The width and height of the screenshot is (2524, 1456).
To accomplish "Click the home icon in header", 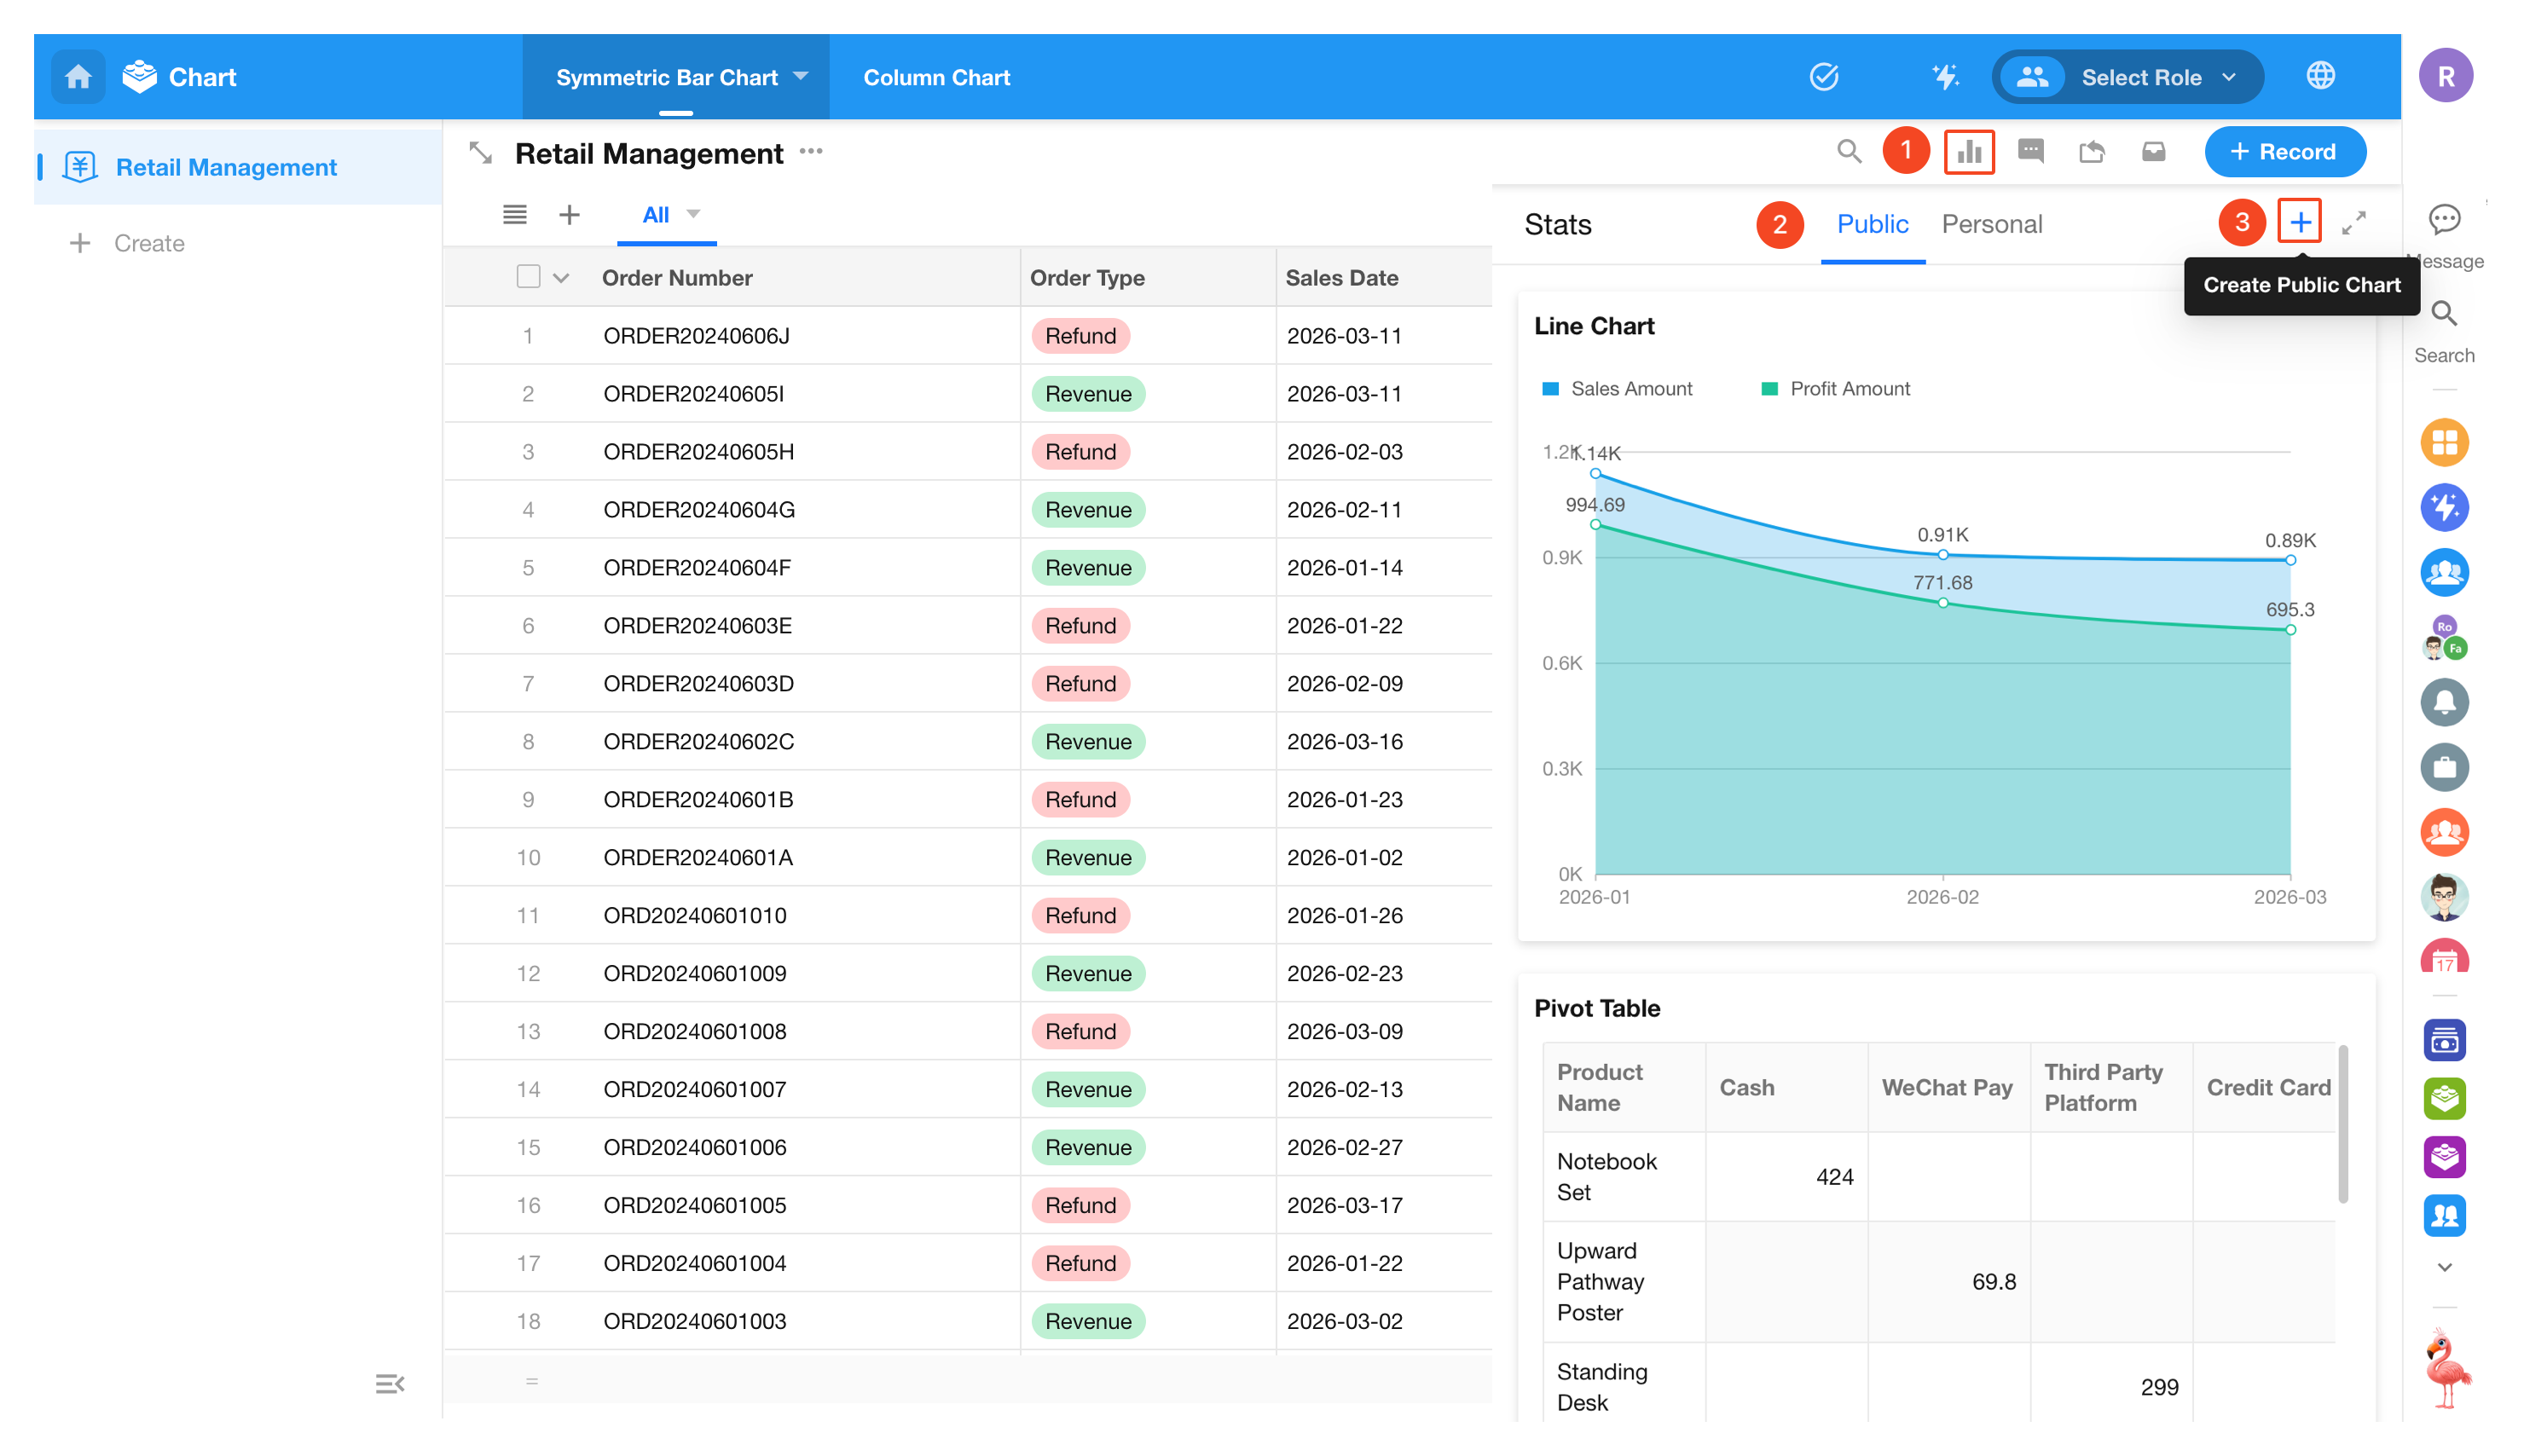I will [x=78, y=77].
